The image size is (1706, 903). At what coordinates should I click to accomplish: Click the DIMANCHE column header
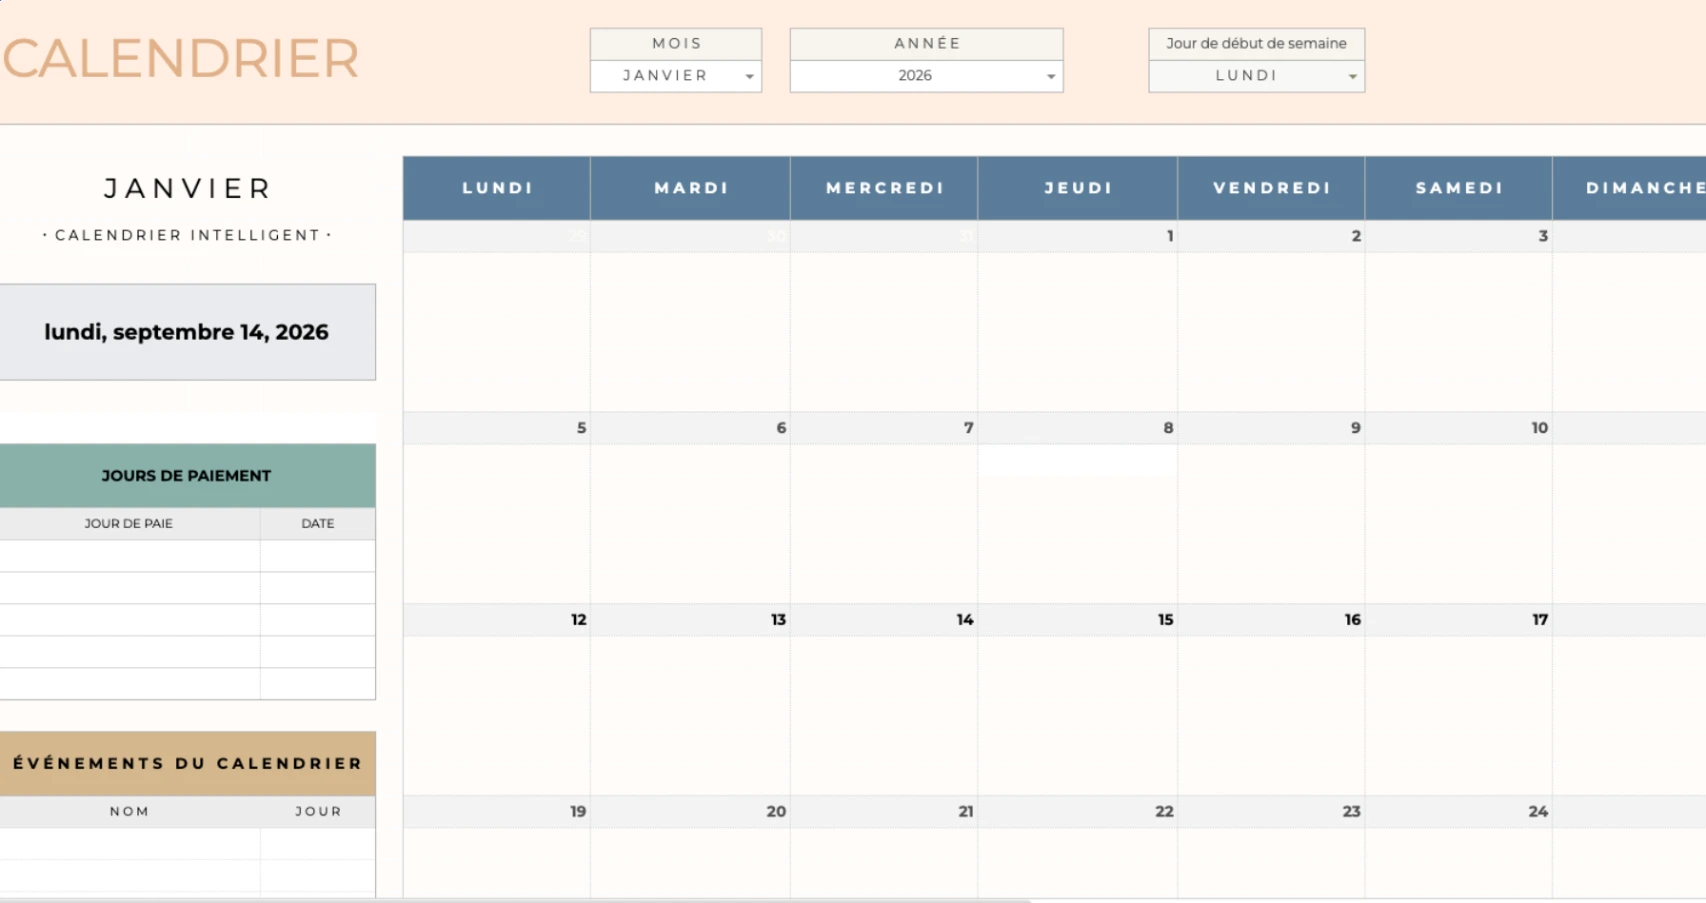coord(1630,188)
